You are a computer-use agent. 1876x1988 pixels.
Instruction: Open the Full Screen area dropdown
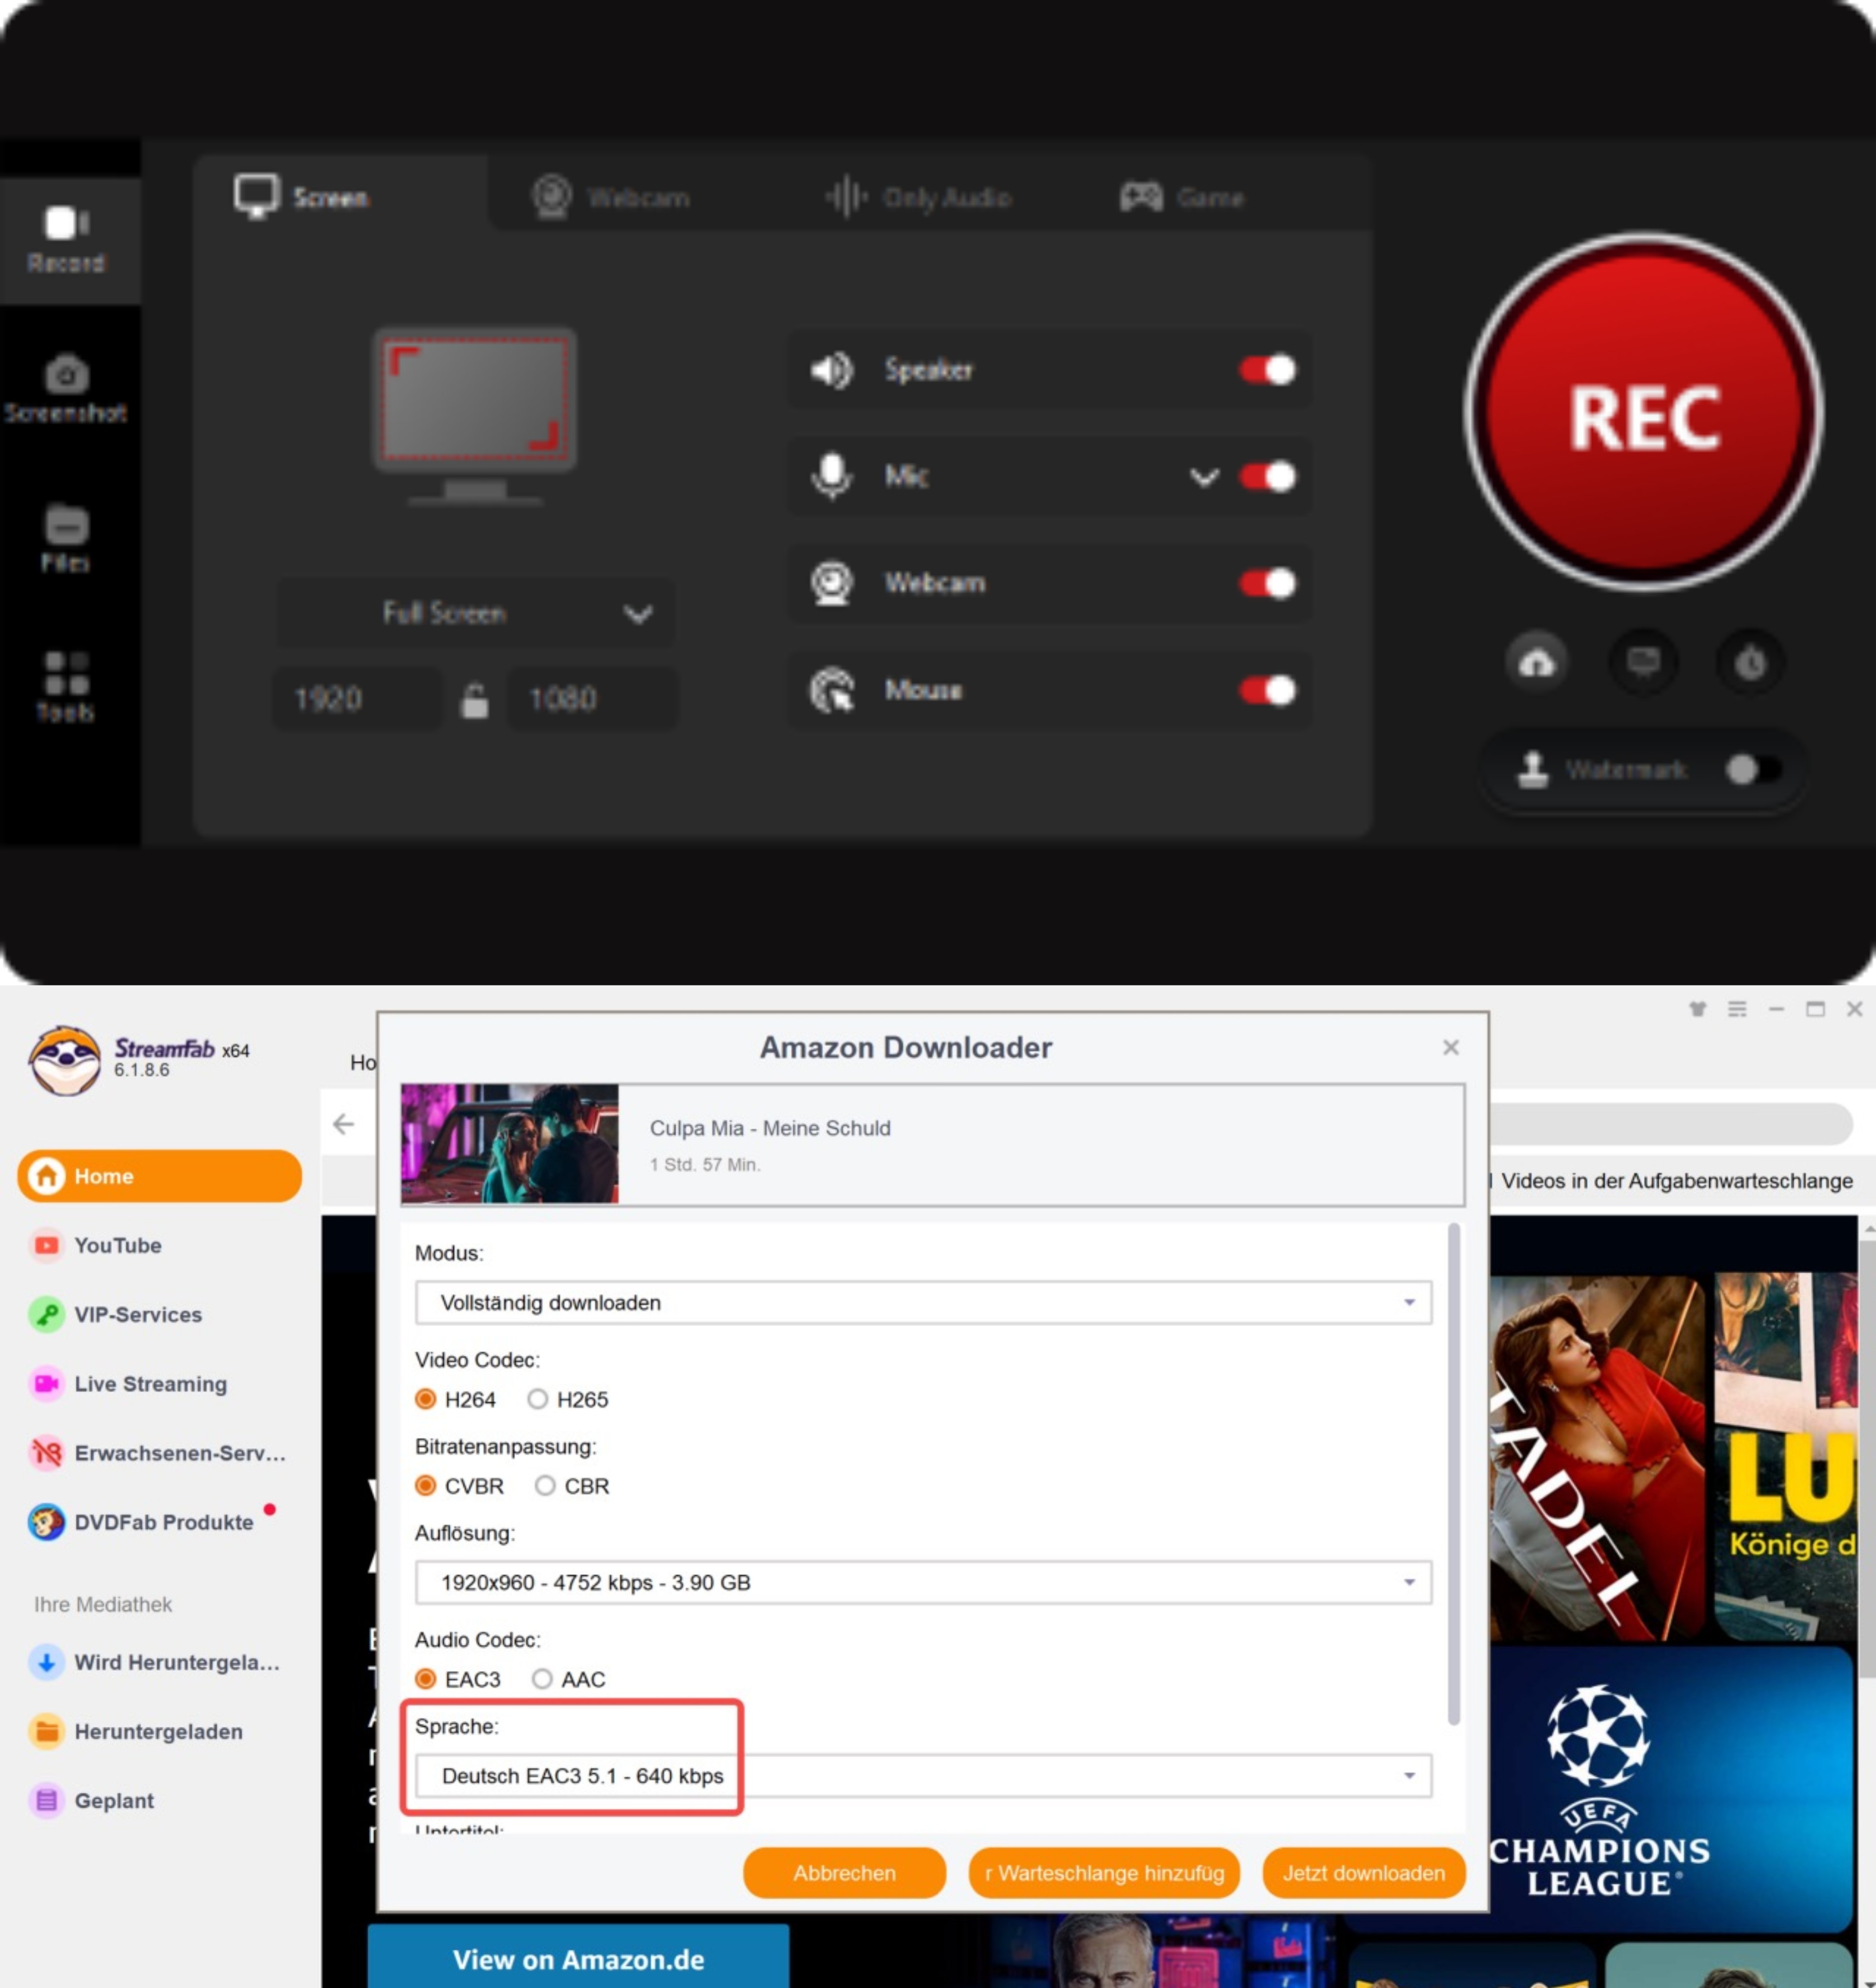[476, 612]
